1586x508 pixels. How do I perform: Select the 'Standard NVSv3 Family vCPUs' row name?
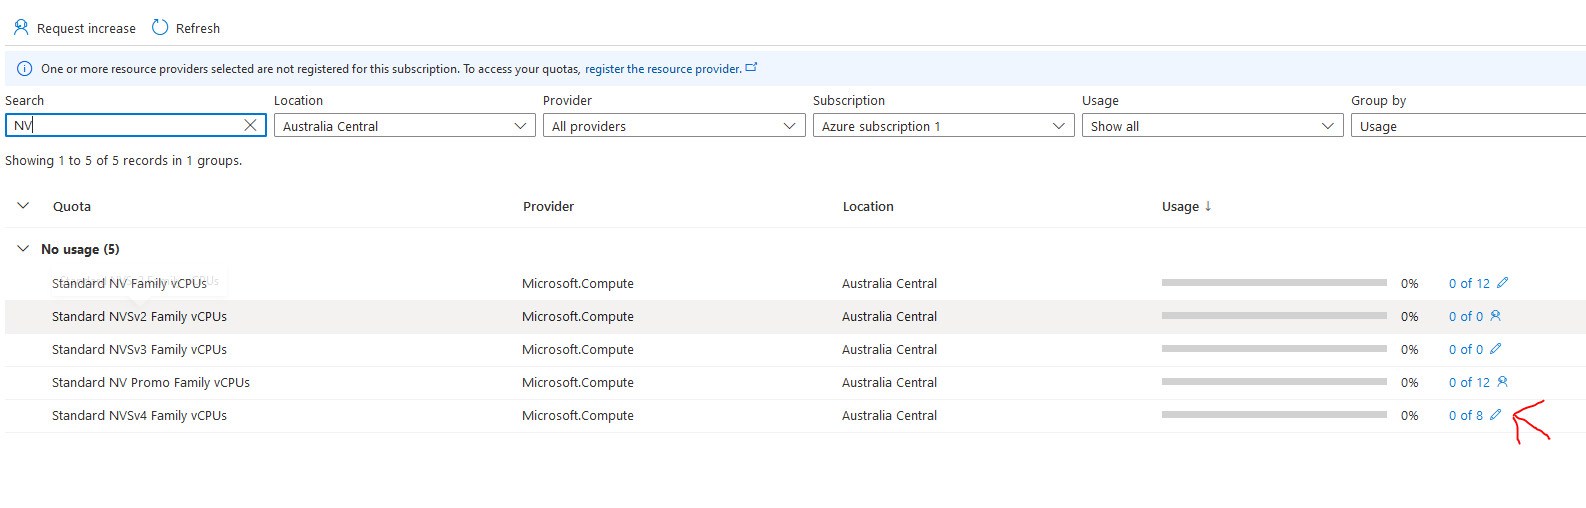click(139, 350)
